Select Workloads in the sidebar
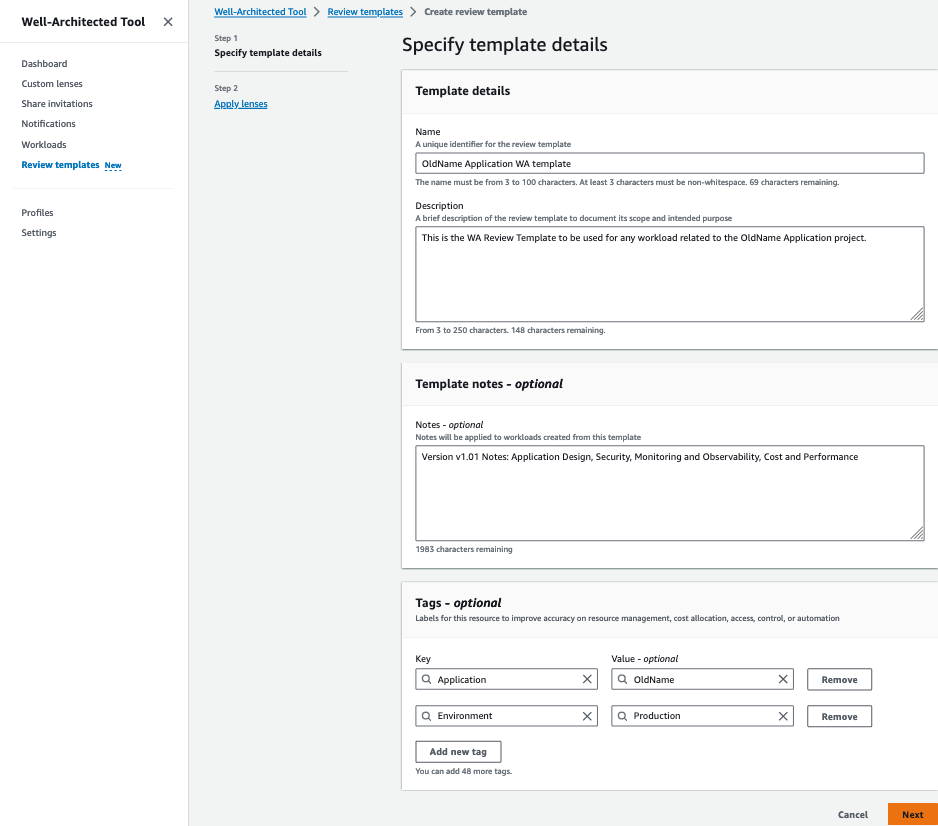 43,144
